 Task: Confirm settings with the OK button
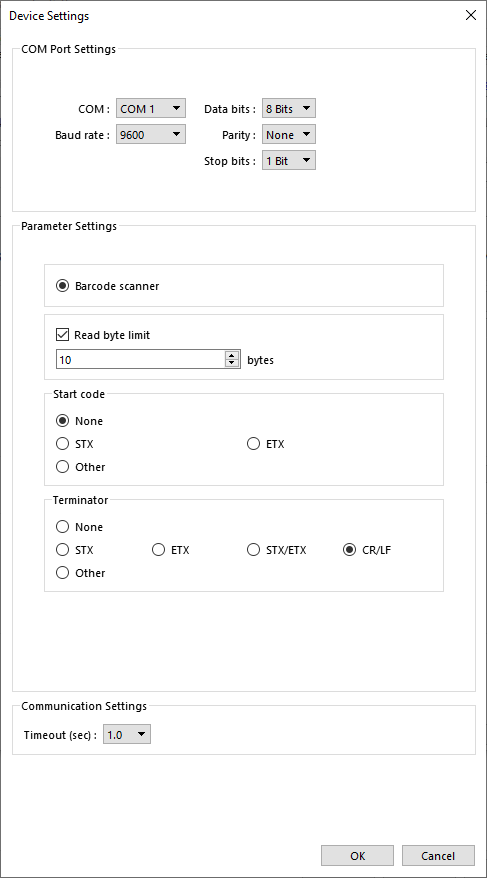(358, 856)
